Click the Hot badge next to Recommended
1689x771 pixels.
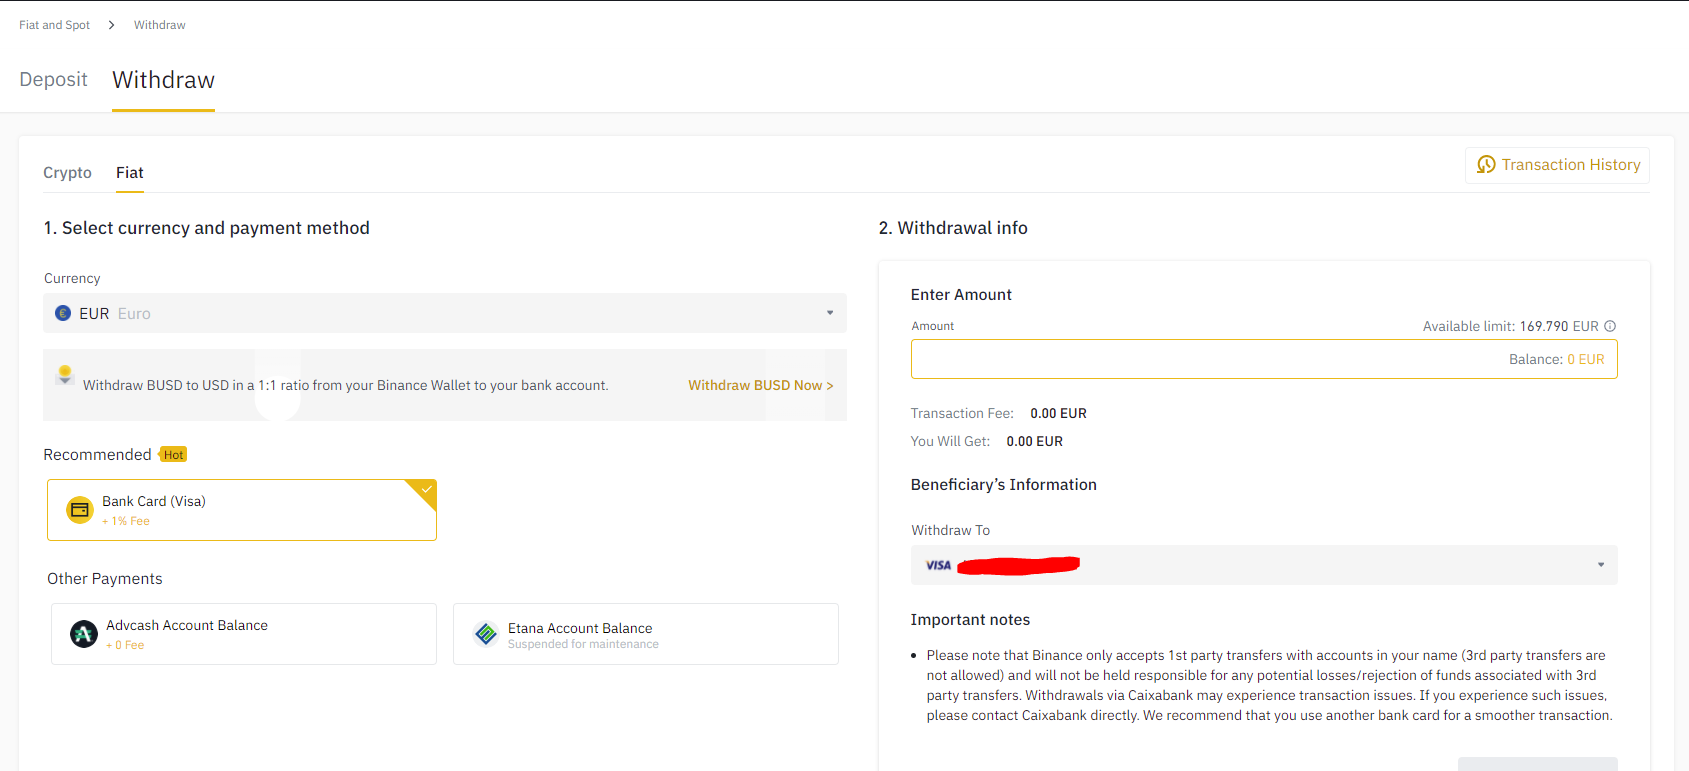[173, 455]
